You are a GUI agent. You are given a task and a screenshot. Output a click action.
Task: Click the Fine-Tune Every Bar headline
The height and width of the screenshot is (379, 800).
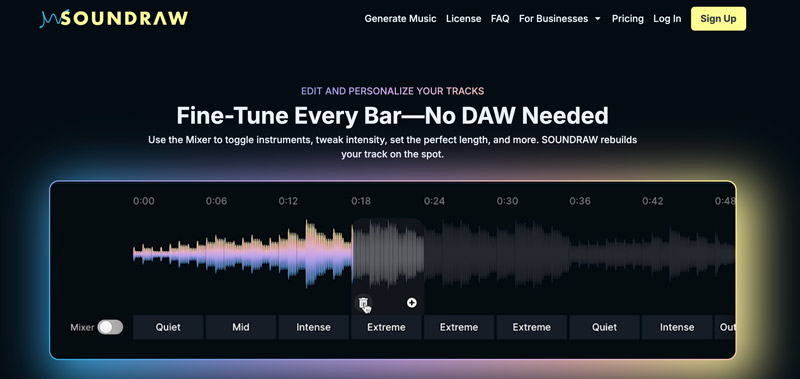point(392,115)
